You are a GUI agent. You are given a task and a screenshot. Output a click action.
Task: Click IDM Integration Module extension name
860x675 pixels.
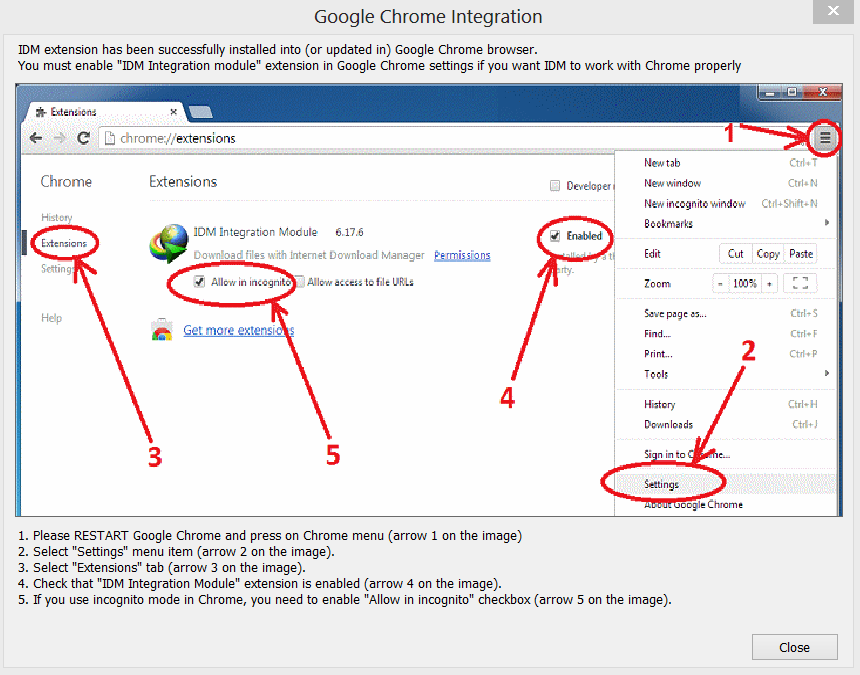pyautogui.click(x=256, y=232)
